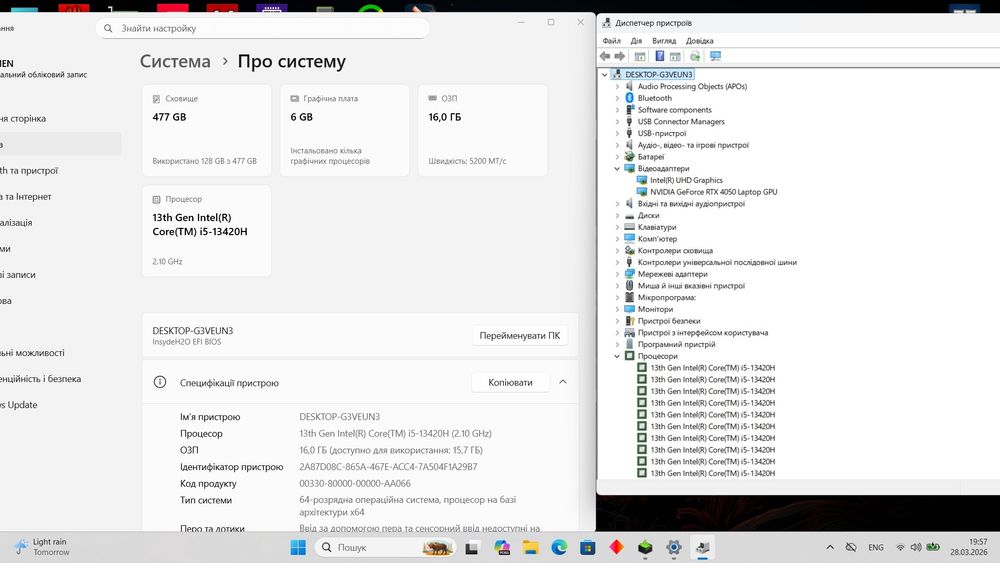Click the Система breadcrumb link

[175, 61]
